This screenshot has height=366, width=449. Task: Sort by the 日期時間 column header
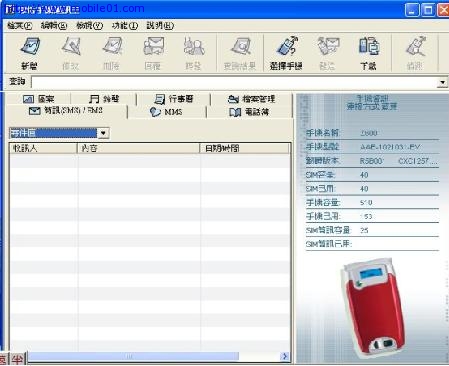pyautogui.click(x=245, y=148)
